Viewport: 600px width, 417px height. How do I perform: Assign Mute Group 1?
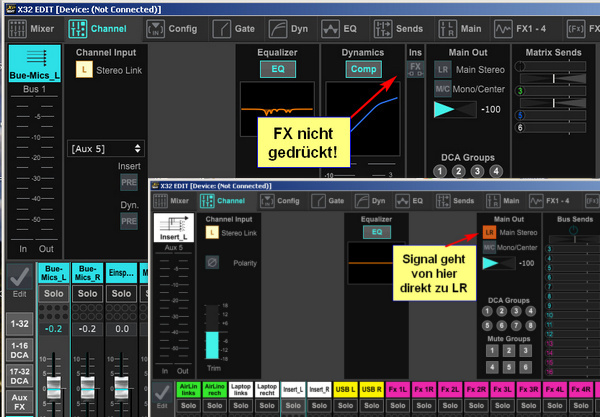click(x=492, y=350)
